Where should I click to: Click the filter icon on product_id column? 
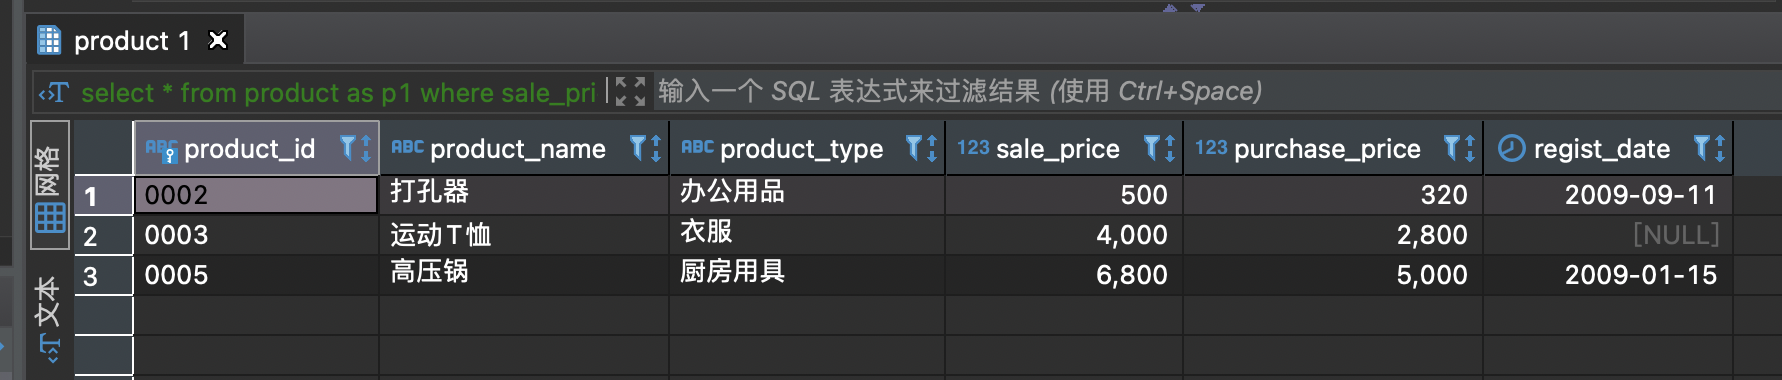pos(348,149)
